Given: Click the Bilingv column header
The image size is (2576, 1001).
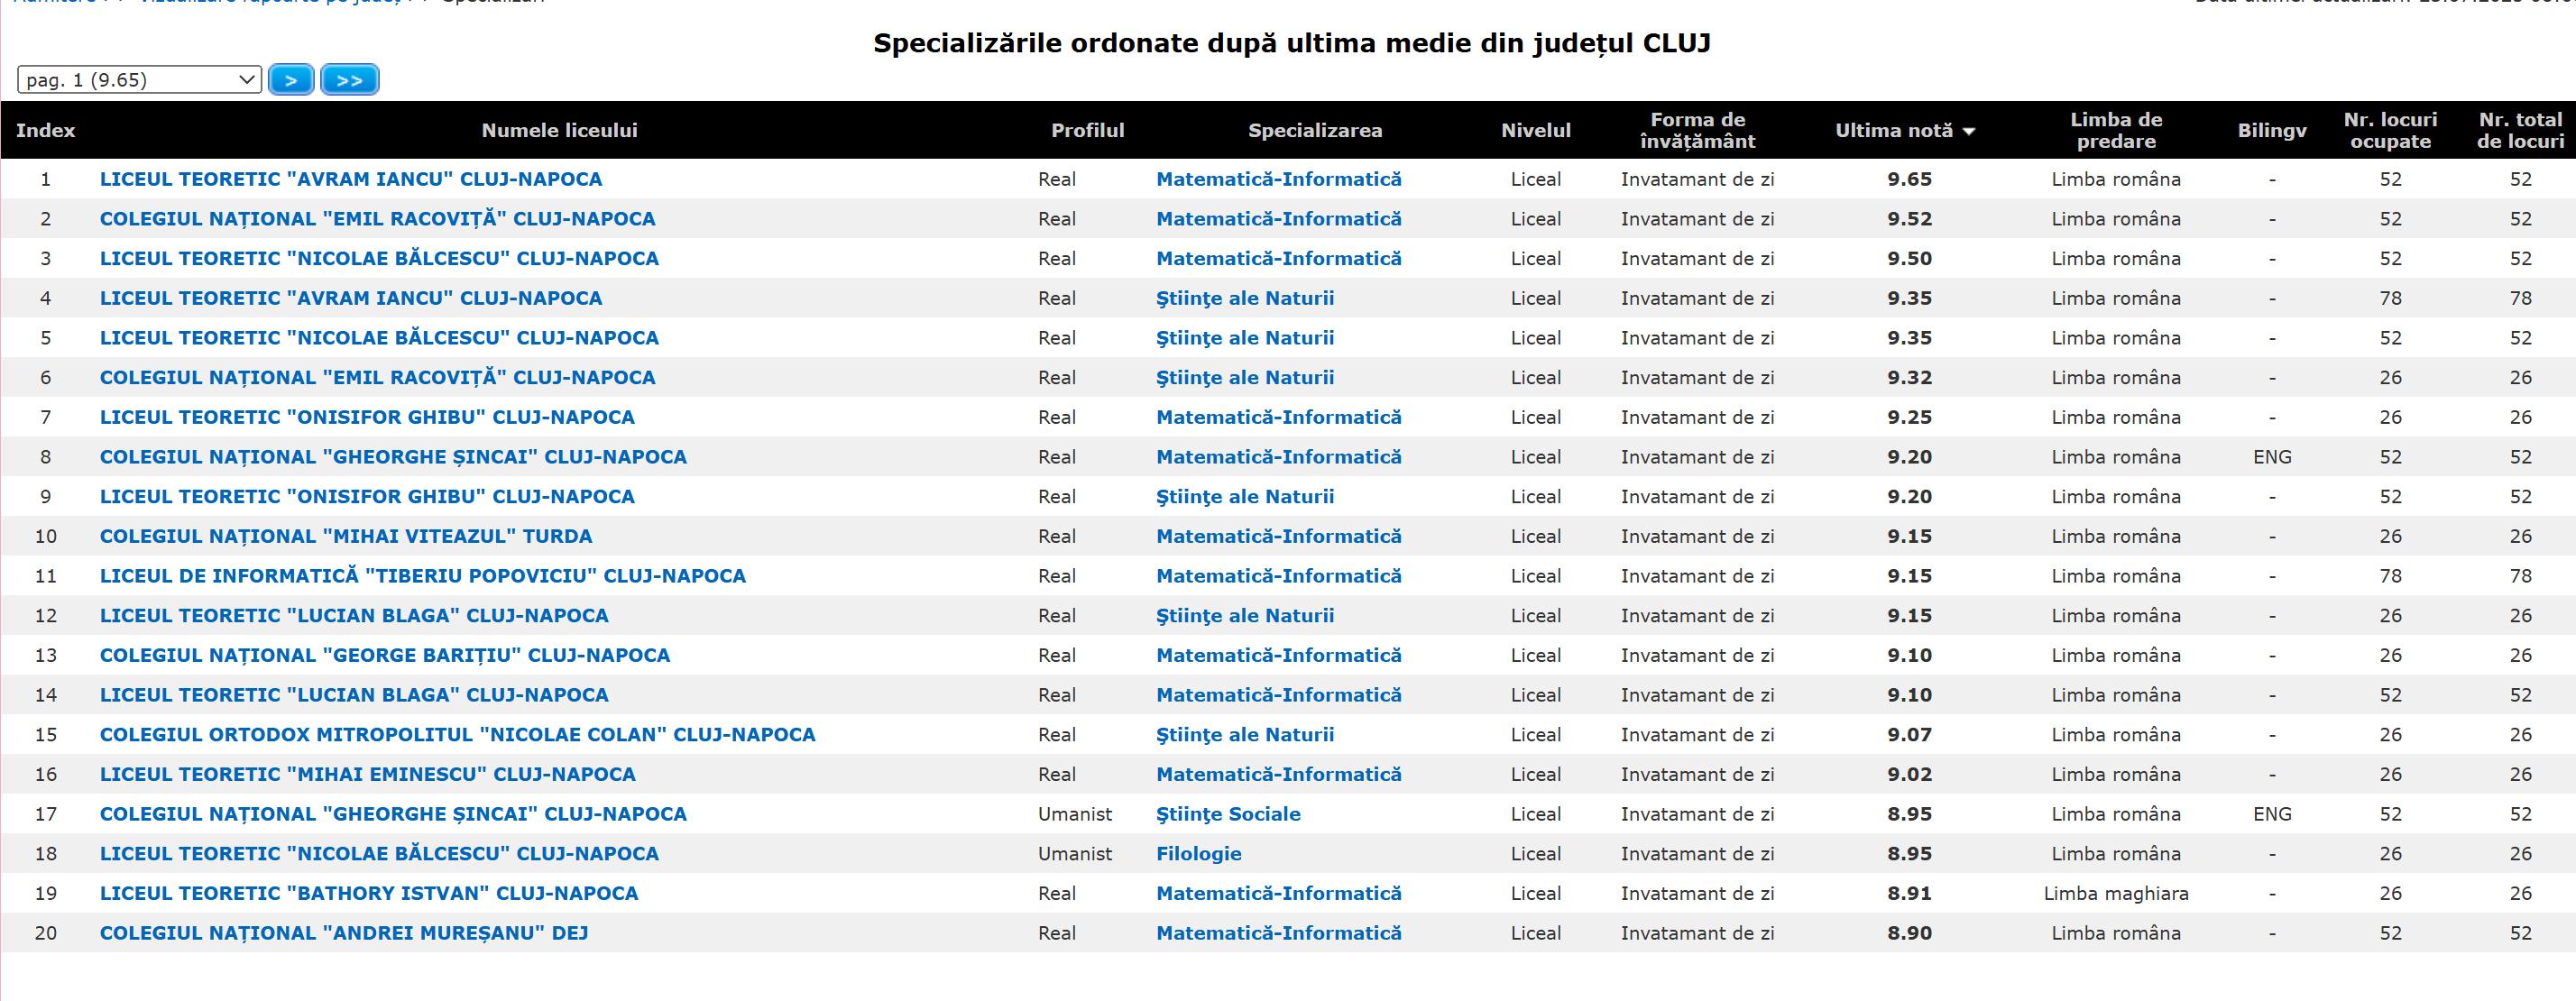Looking at the screenshot, I should click(2271, 130).
